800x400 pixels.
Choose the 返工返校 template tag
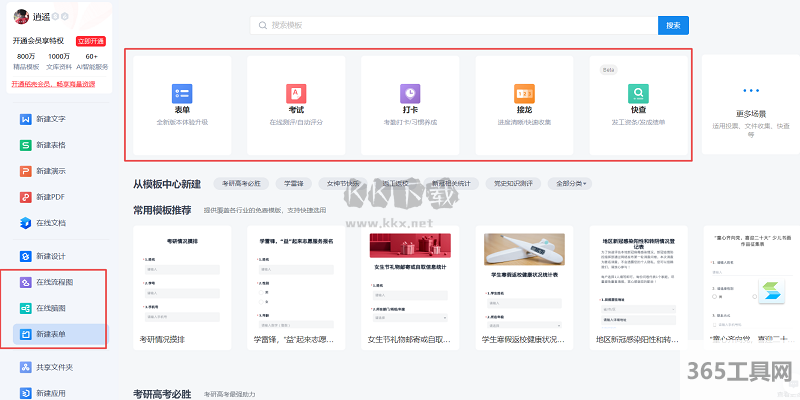pos(396,183)
